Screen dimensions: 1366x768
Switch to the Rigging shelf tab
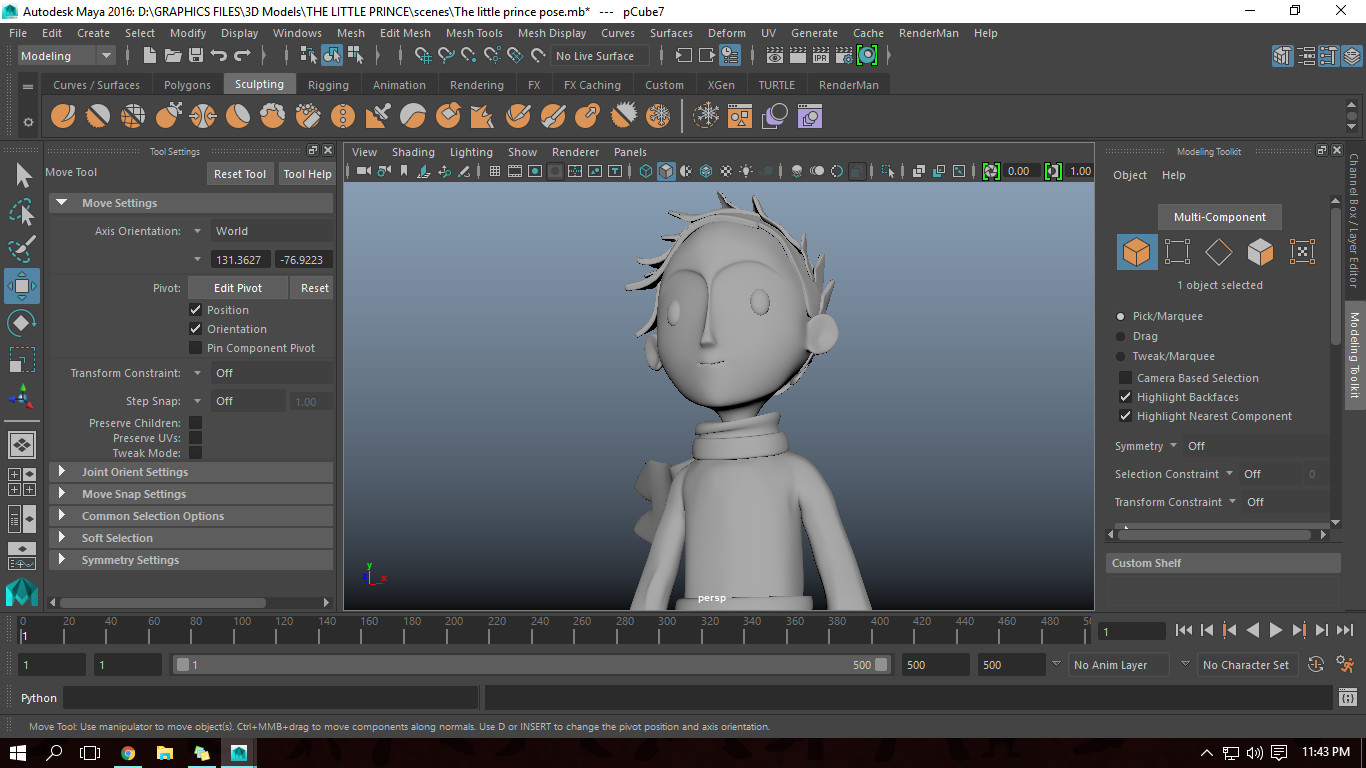(328, 85)
